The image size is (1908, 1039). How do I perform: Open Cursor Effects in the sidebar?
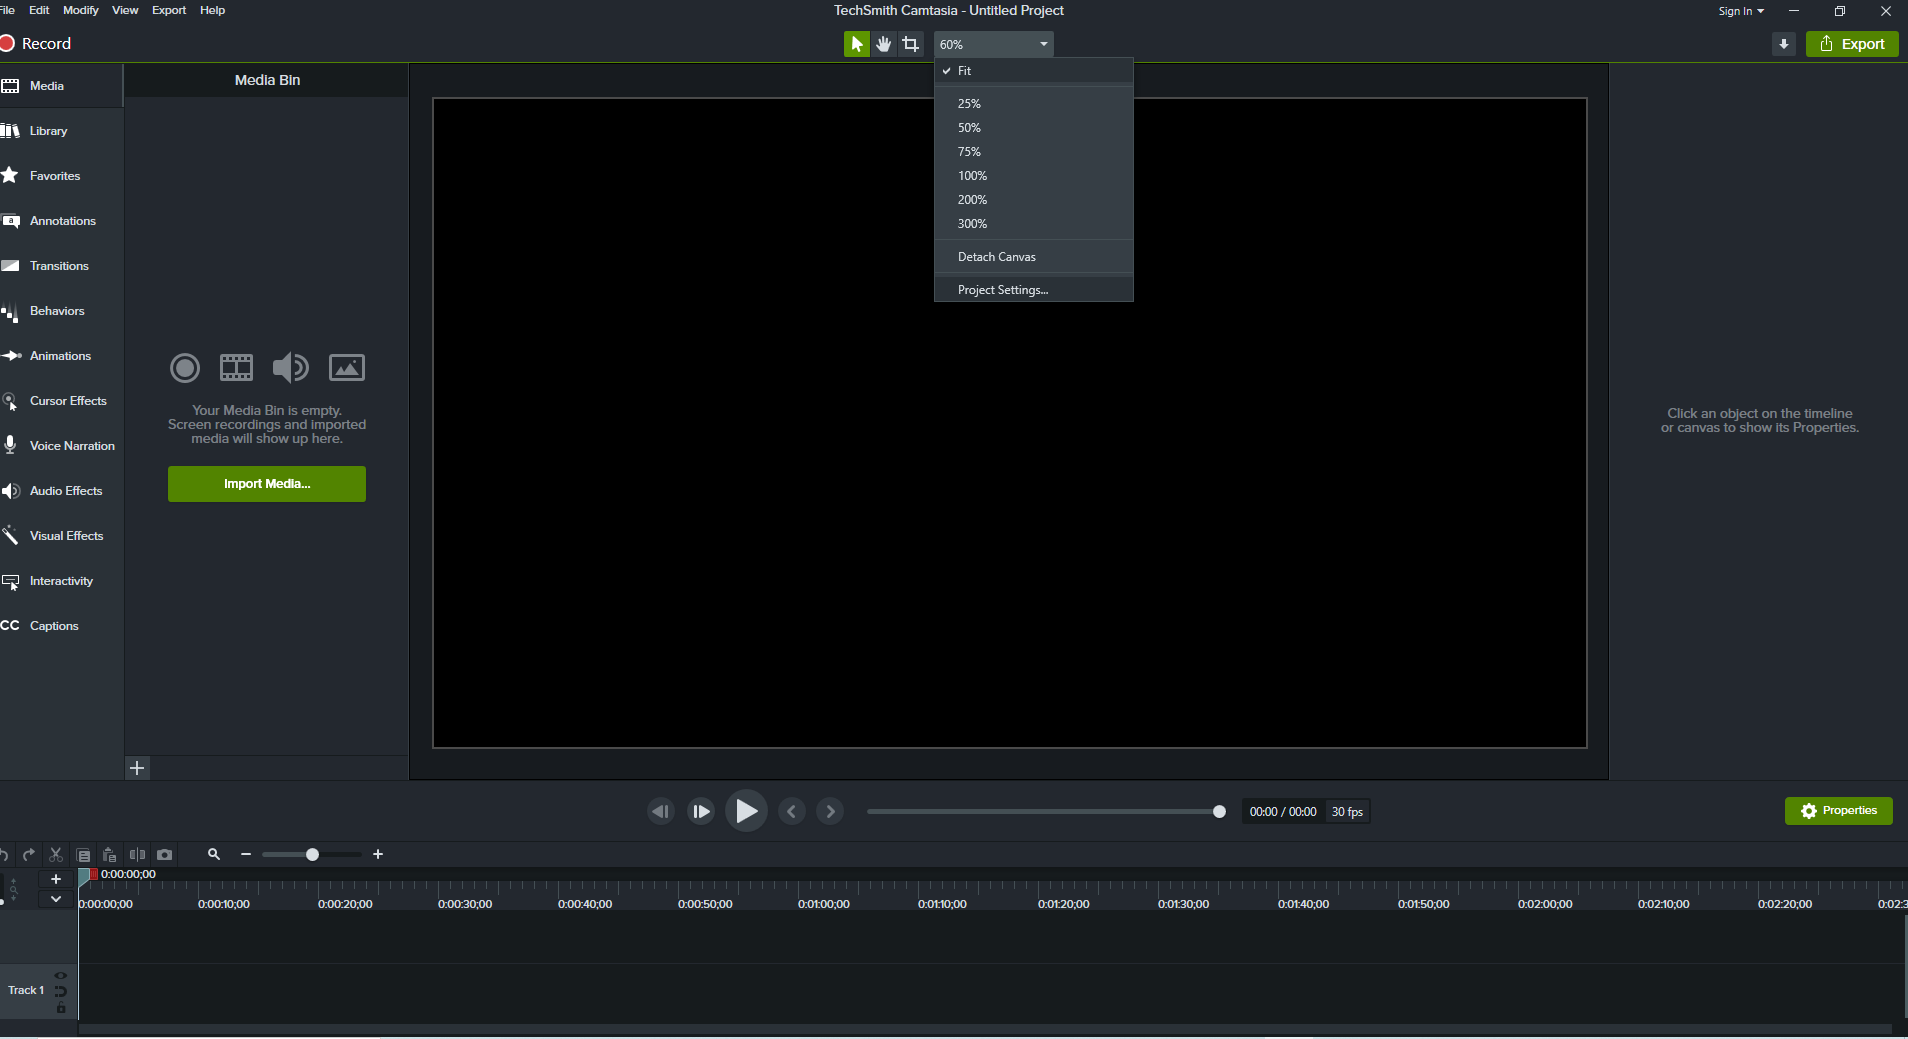(67, 401)
